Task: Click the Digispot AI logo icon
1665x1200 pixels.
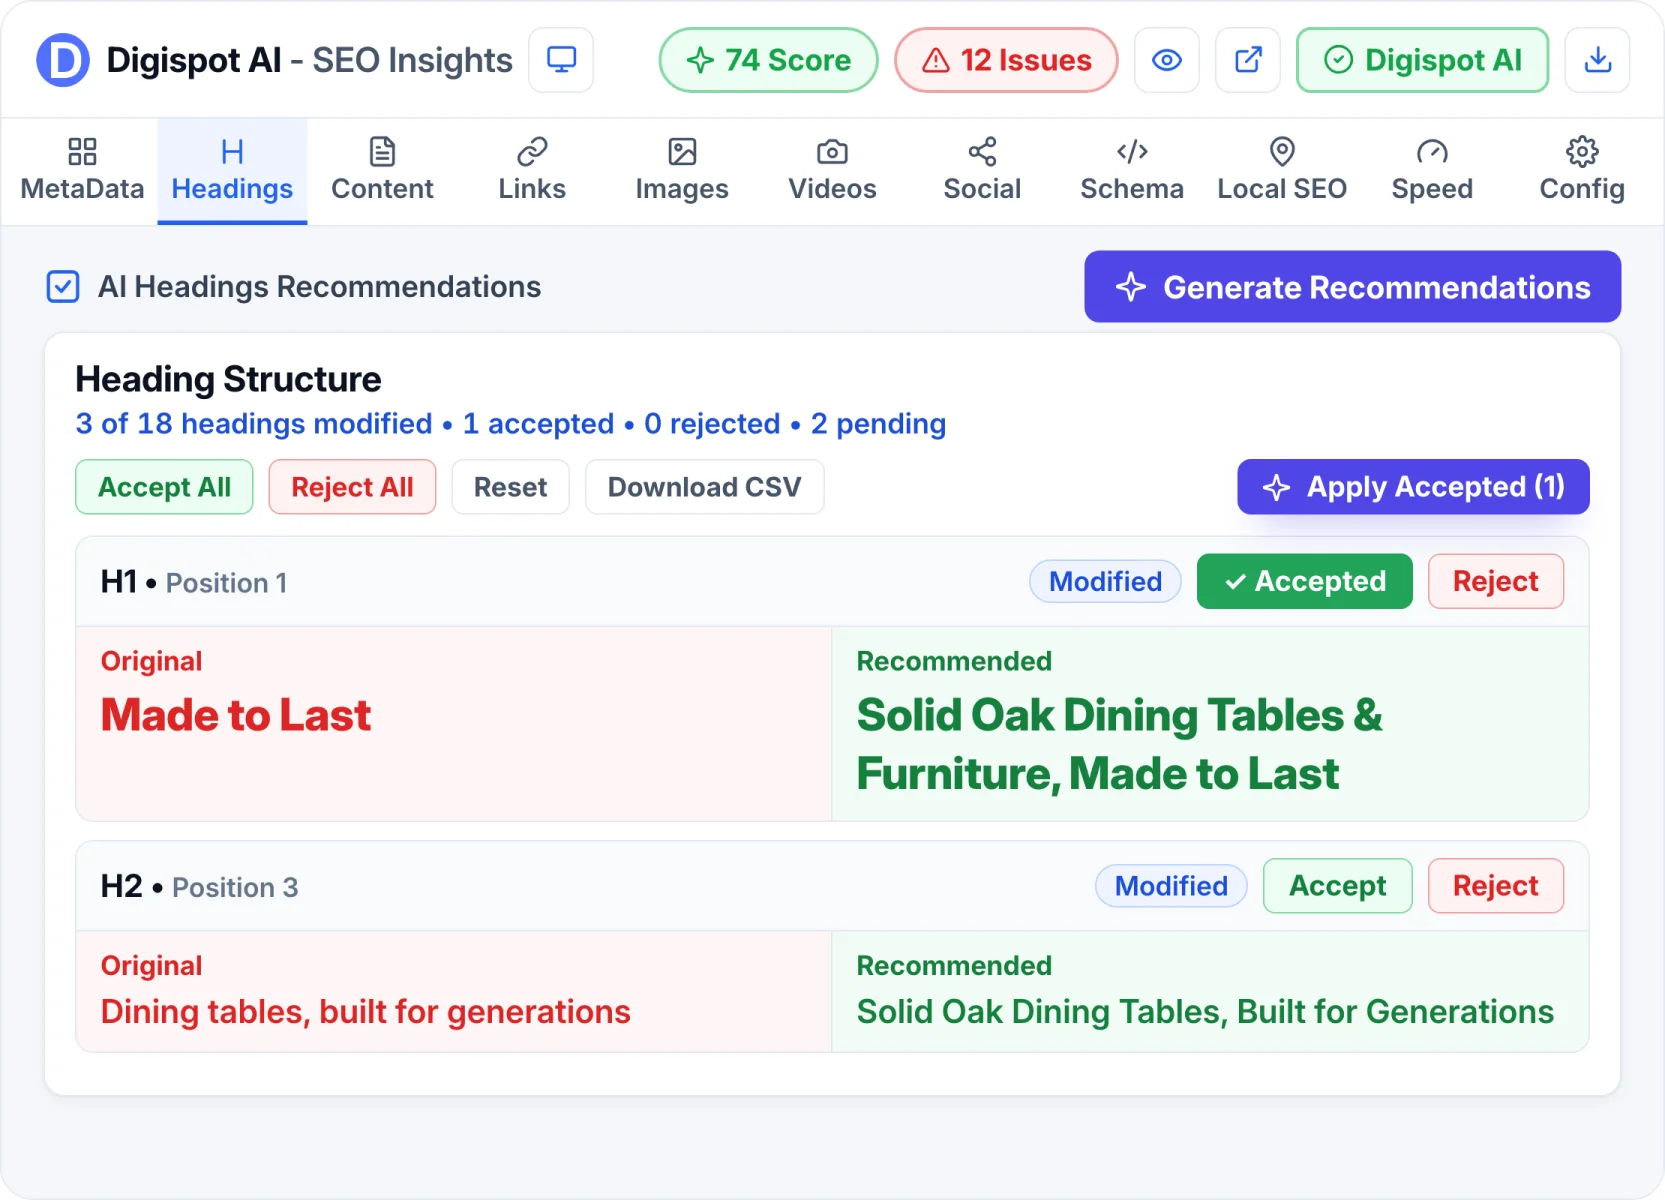Action: pos(63,60)
